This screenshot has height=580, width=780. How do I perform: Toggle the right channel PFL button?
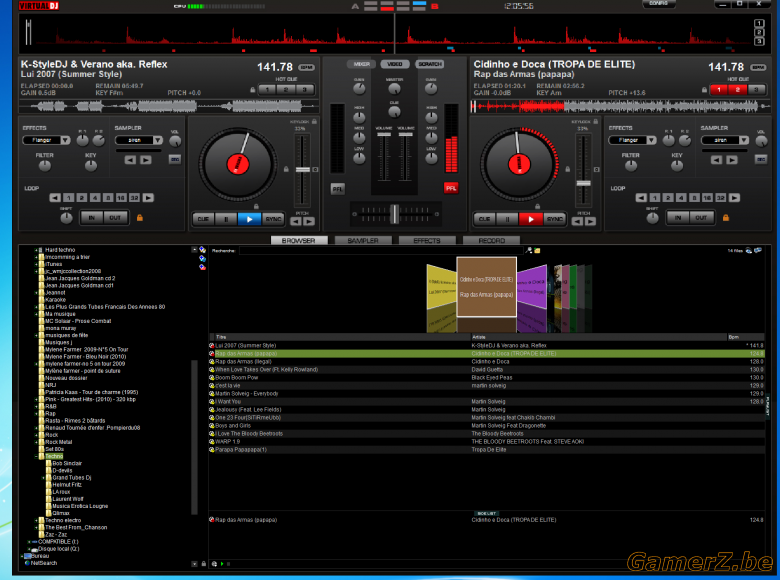tap(451, 188)
